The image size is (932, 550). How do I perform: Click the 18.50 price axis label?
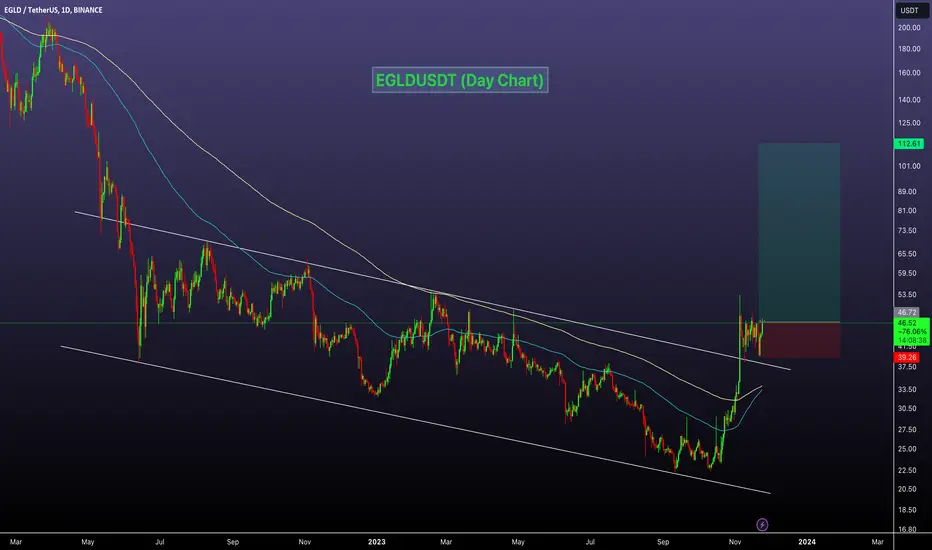907,510
